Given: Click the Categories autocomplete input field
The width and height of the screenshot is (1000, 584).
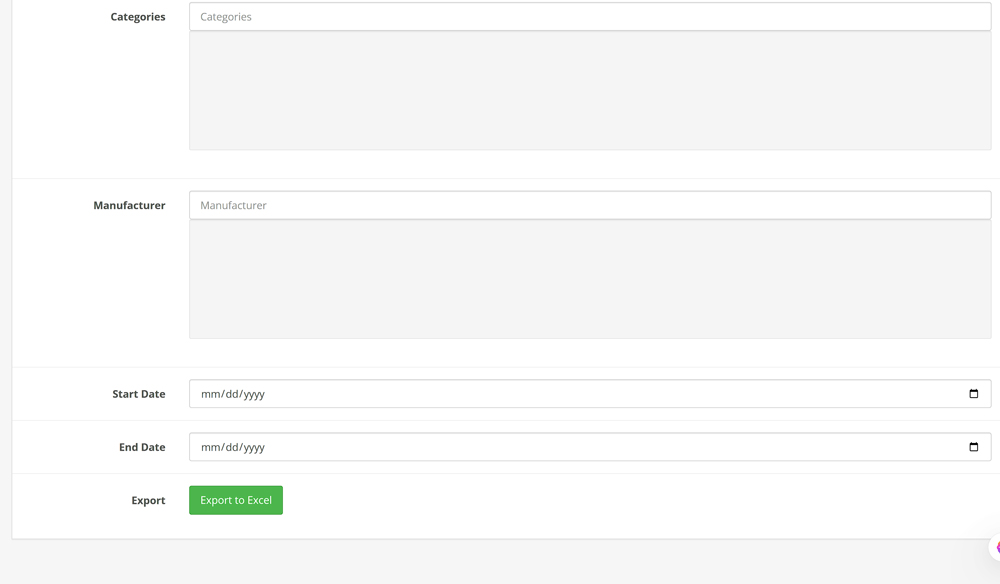Looking at the screenshot, I should (589, 17).
